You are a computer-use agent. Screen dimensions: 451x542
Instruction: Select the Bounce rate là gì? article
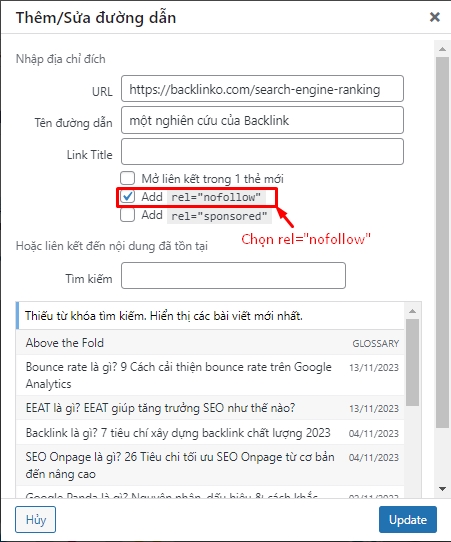pos(210,375)
